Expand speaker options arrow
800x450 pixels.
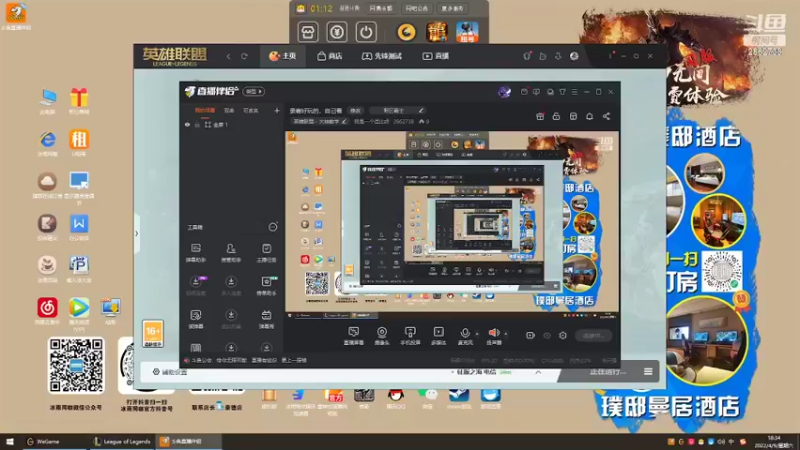[506, 334]
